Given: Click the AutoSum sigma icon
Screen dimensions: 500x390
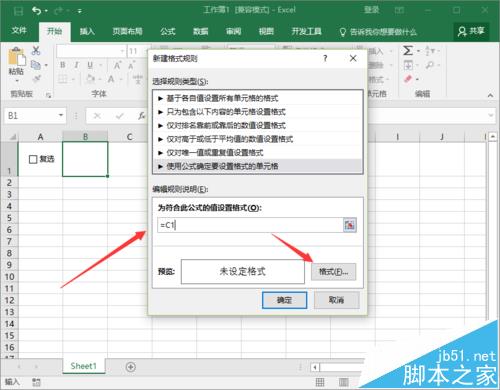Looking at the screenshot, I should coord(408,51).
